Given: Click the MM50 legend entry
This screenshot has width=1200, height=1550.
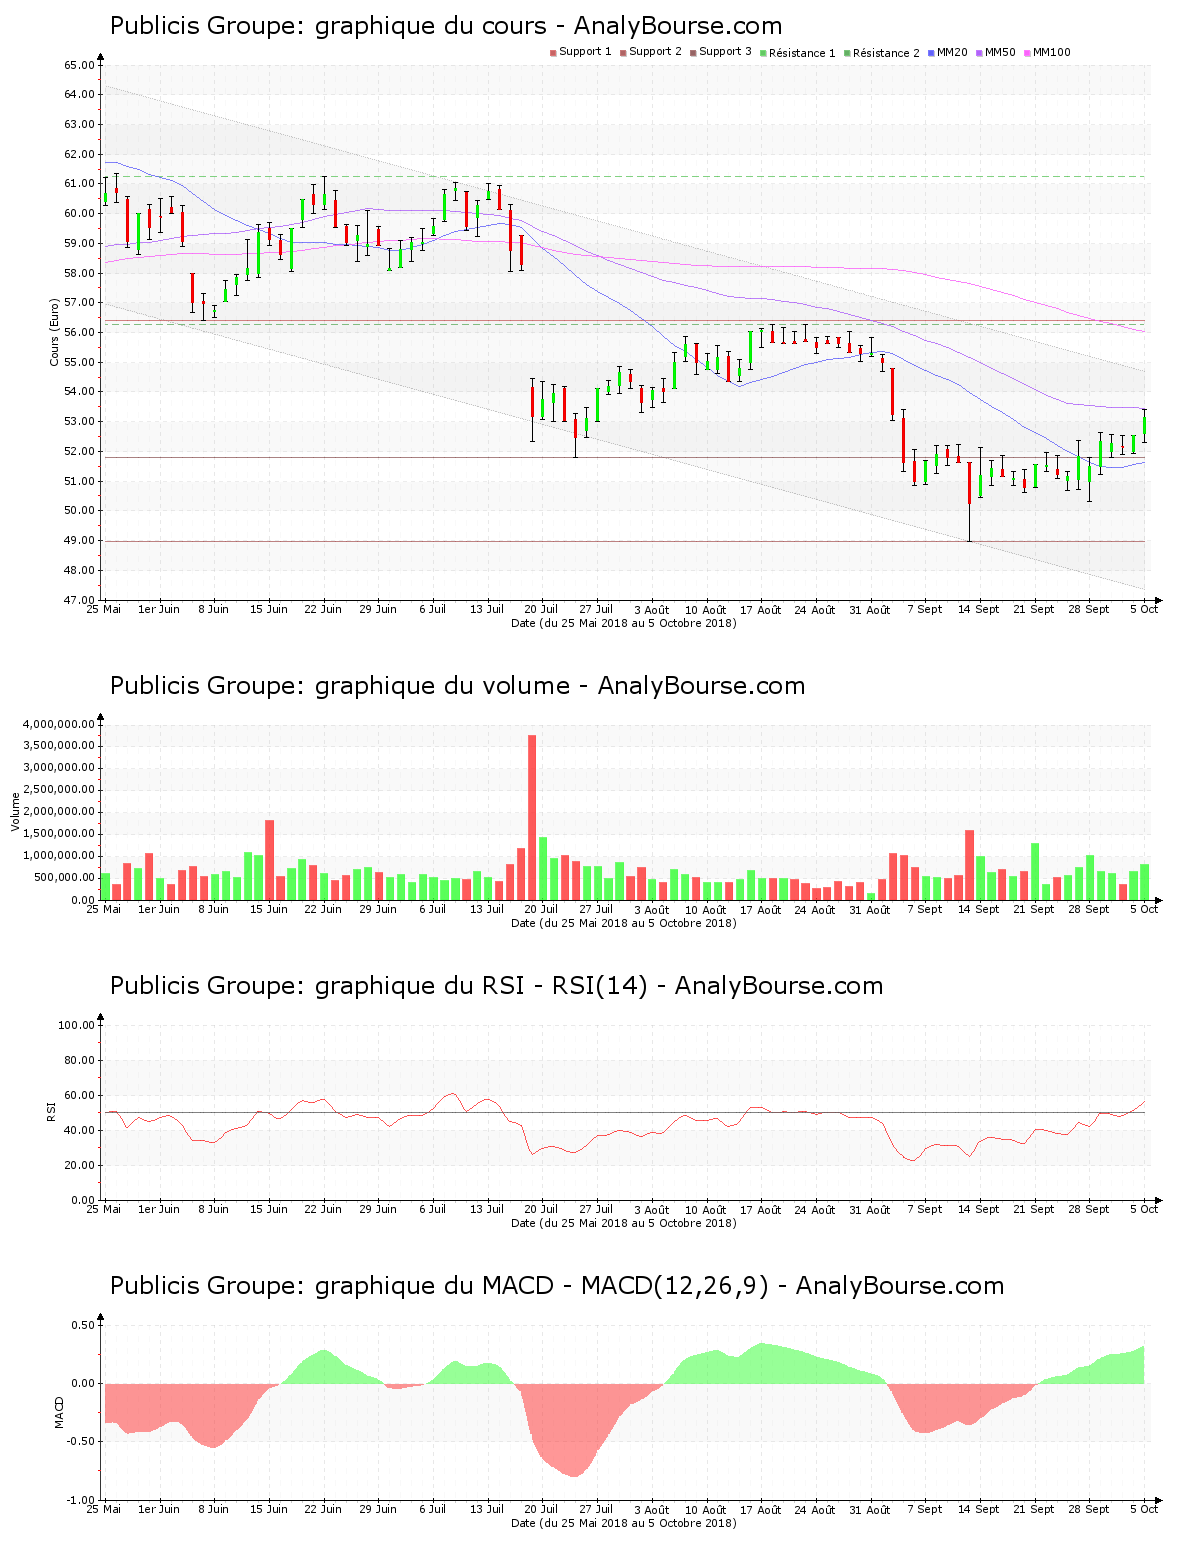Looking at the screenshot, I should click(996, 52).
